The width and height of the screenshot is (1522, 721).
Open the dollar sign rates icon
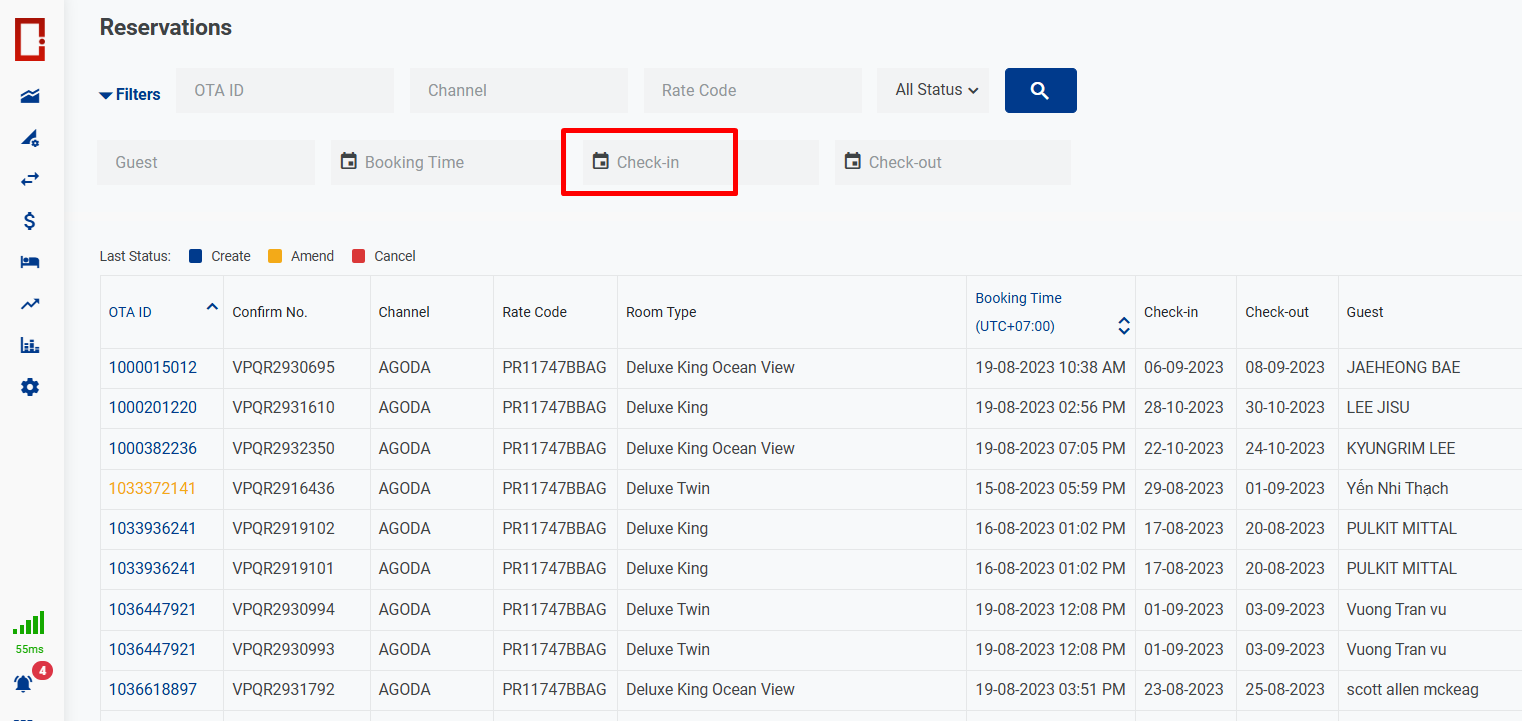[30, 221]
